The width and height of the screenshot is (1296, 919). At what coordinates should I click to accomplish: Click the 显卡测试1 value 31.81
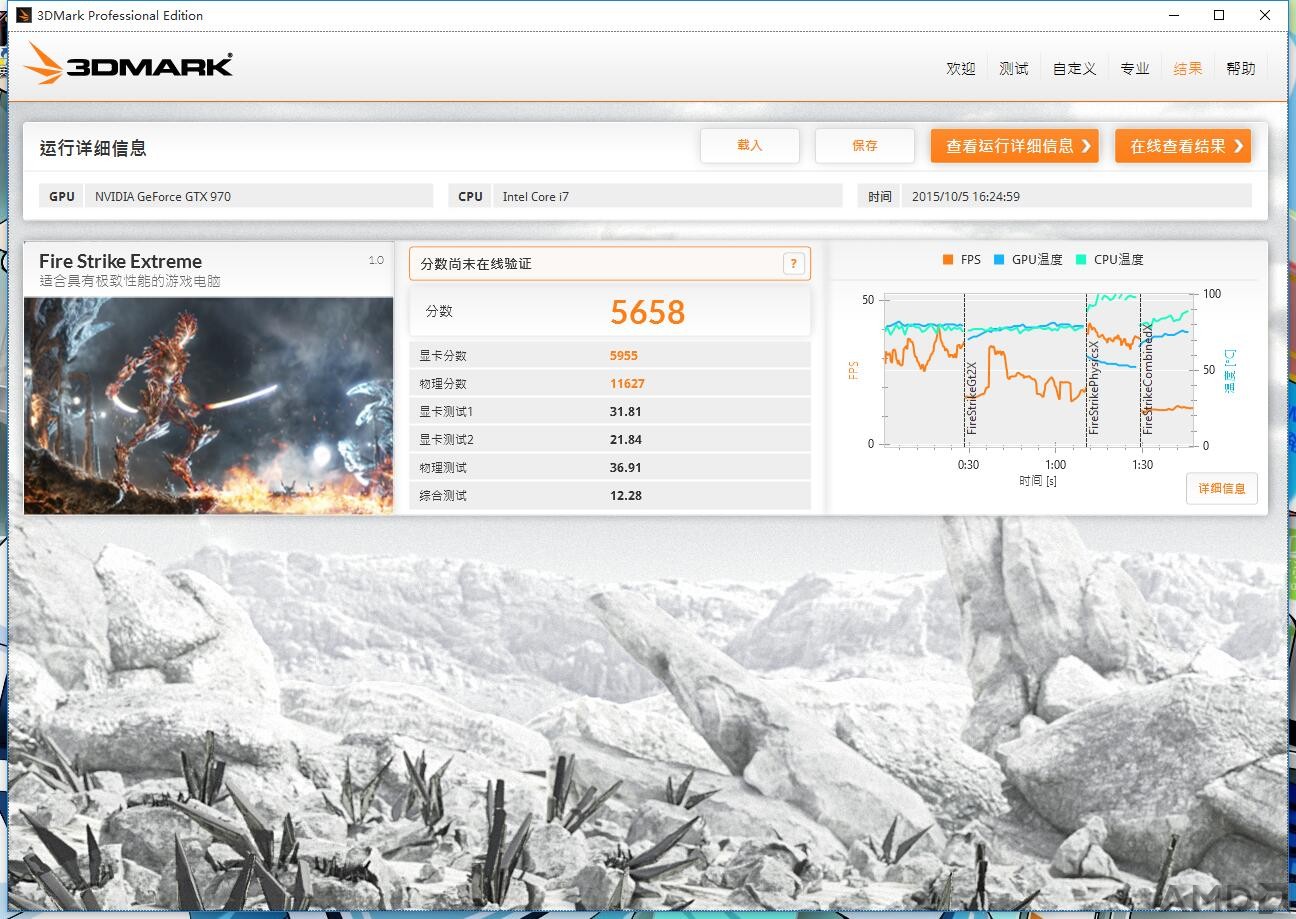[x=626, y=412]
